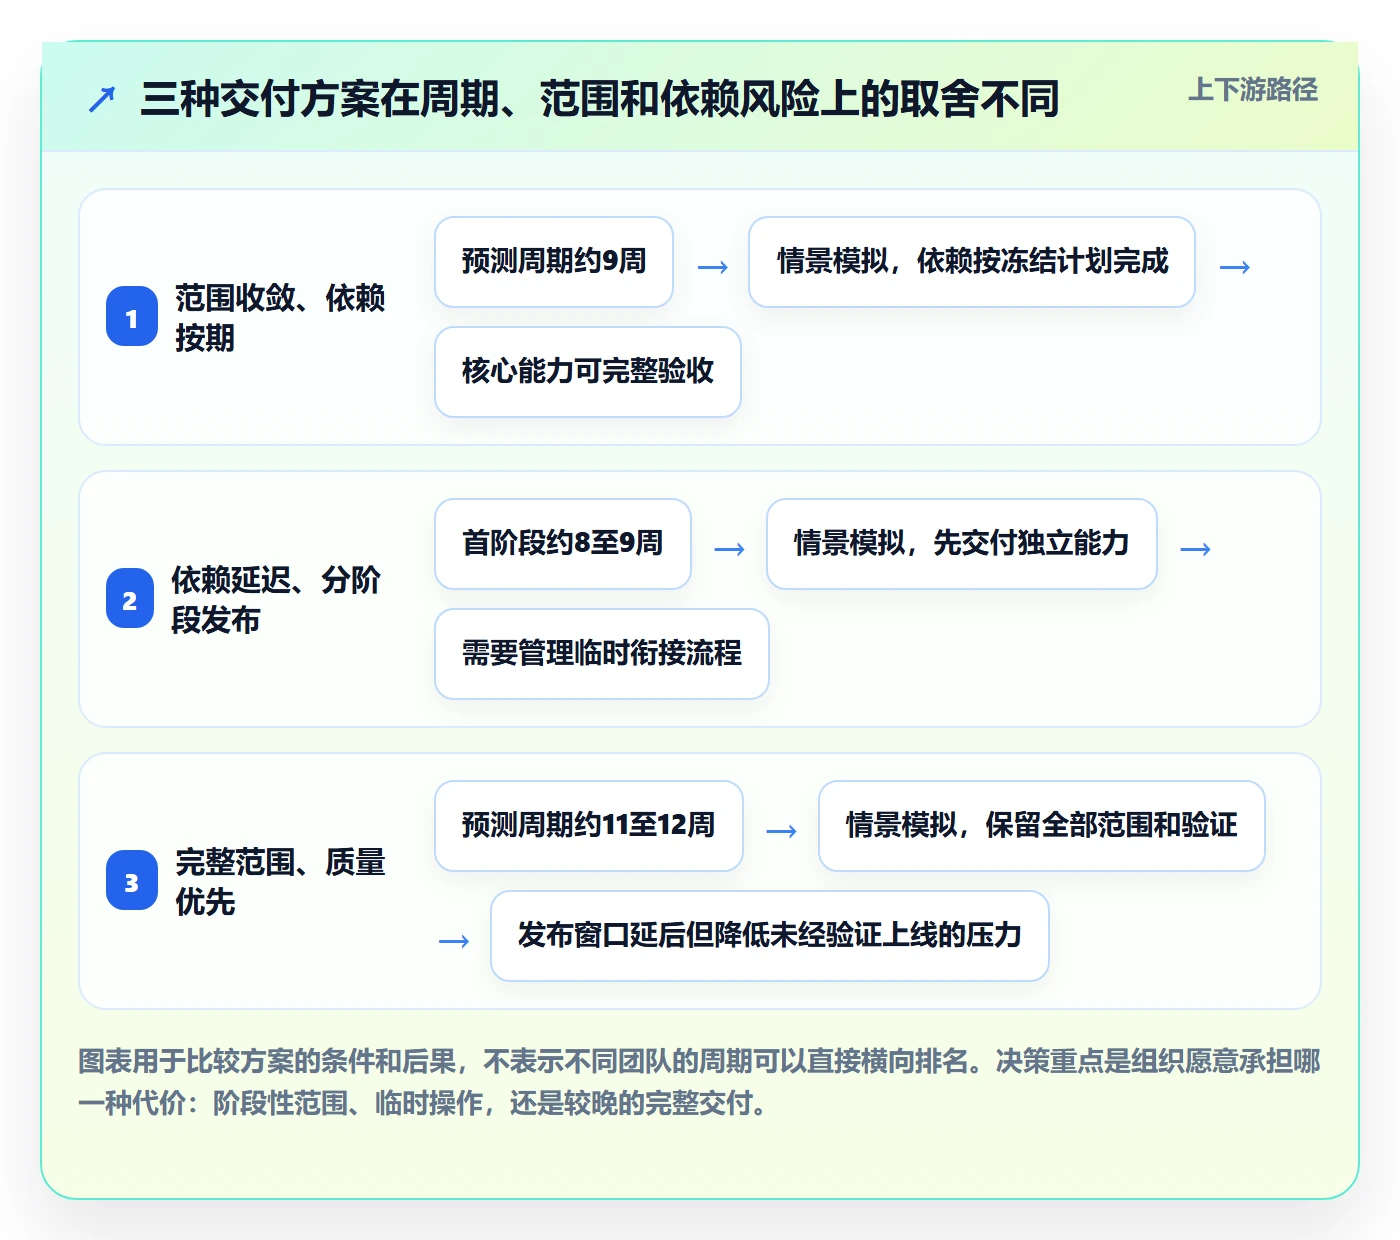Screen dimensions: 1400x1240
Task: Select the row label 依赖延迟、分阶段发布
Action: [276, 599]
